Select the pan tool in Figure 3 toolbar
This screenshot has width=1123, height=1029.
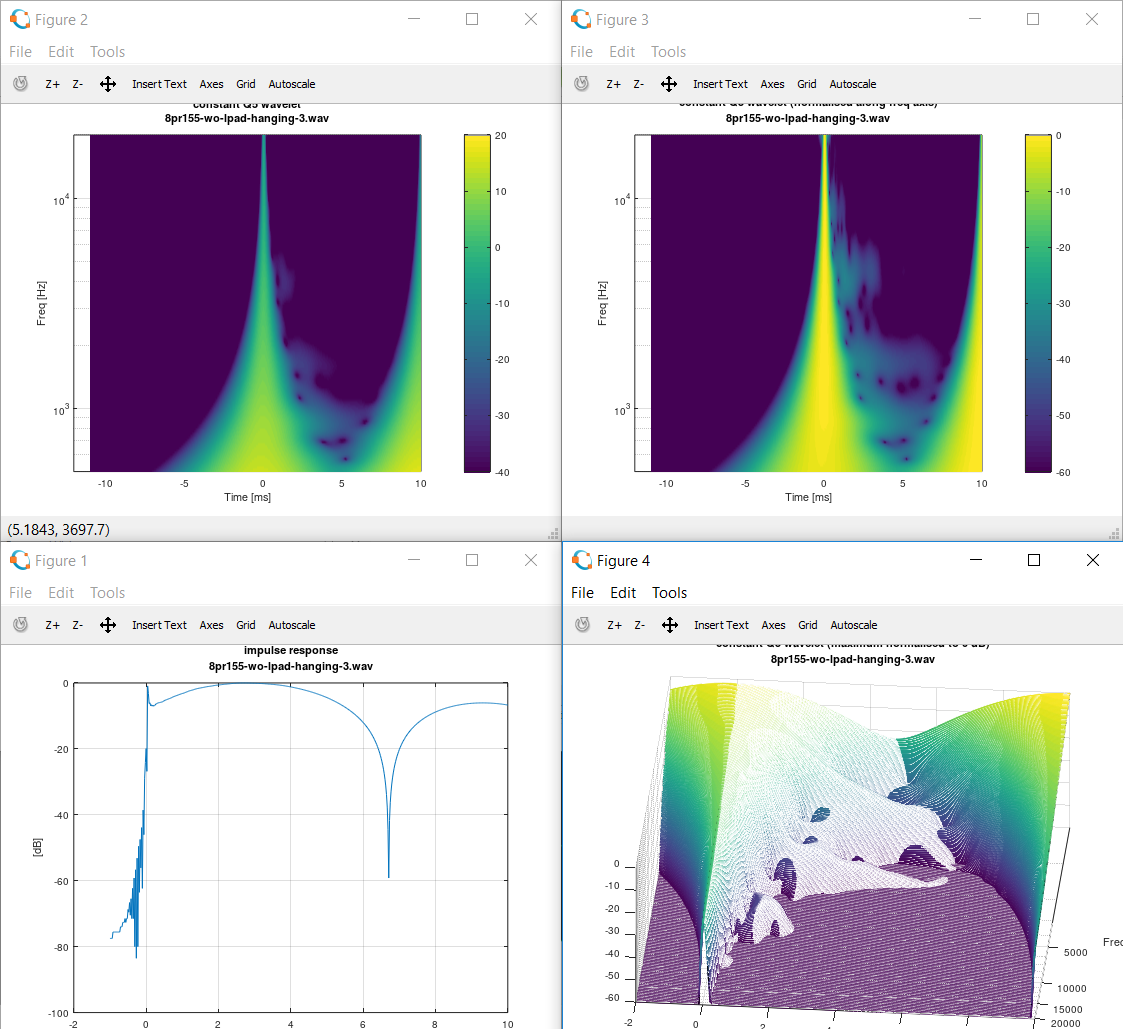click(668, 84)
